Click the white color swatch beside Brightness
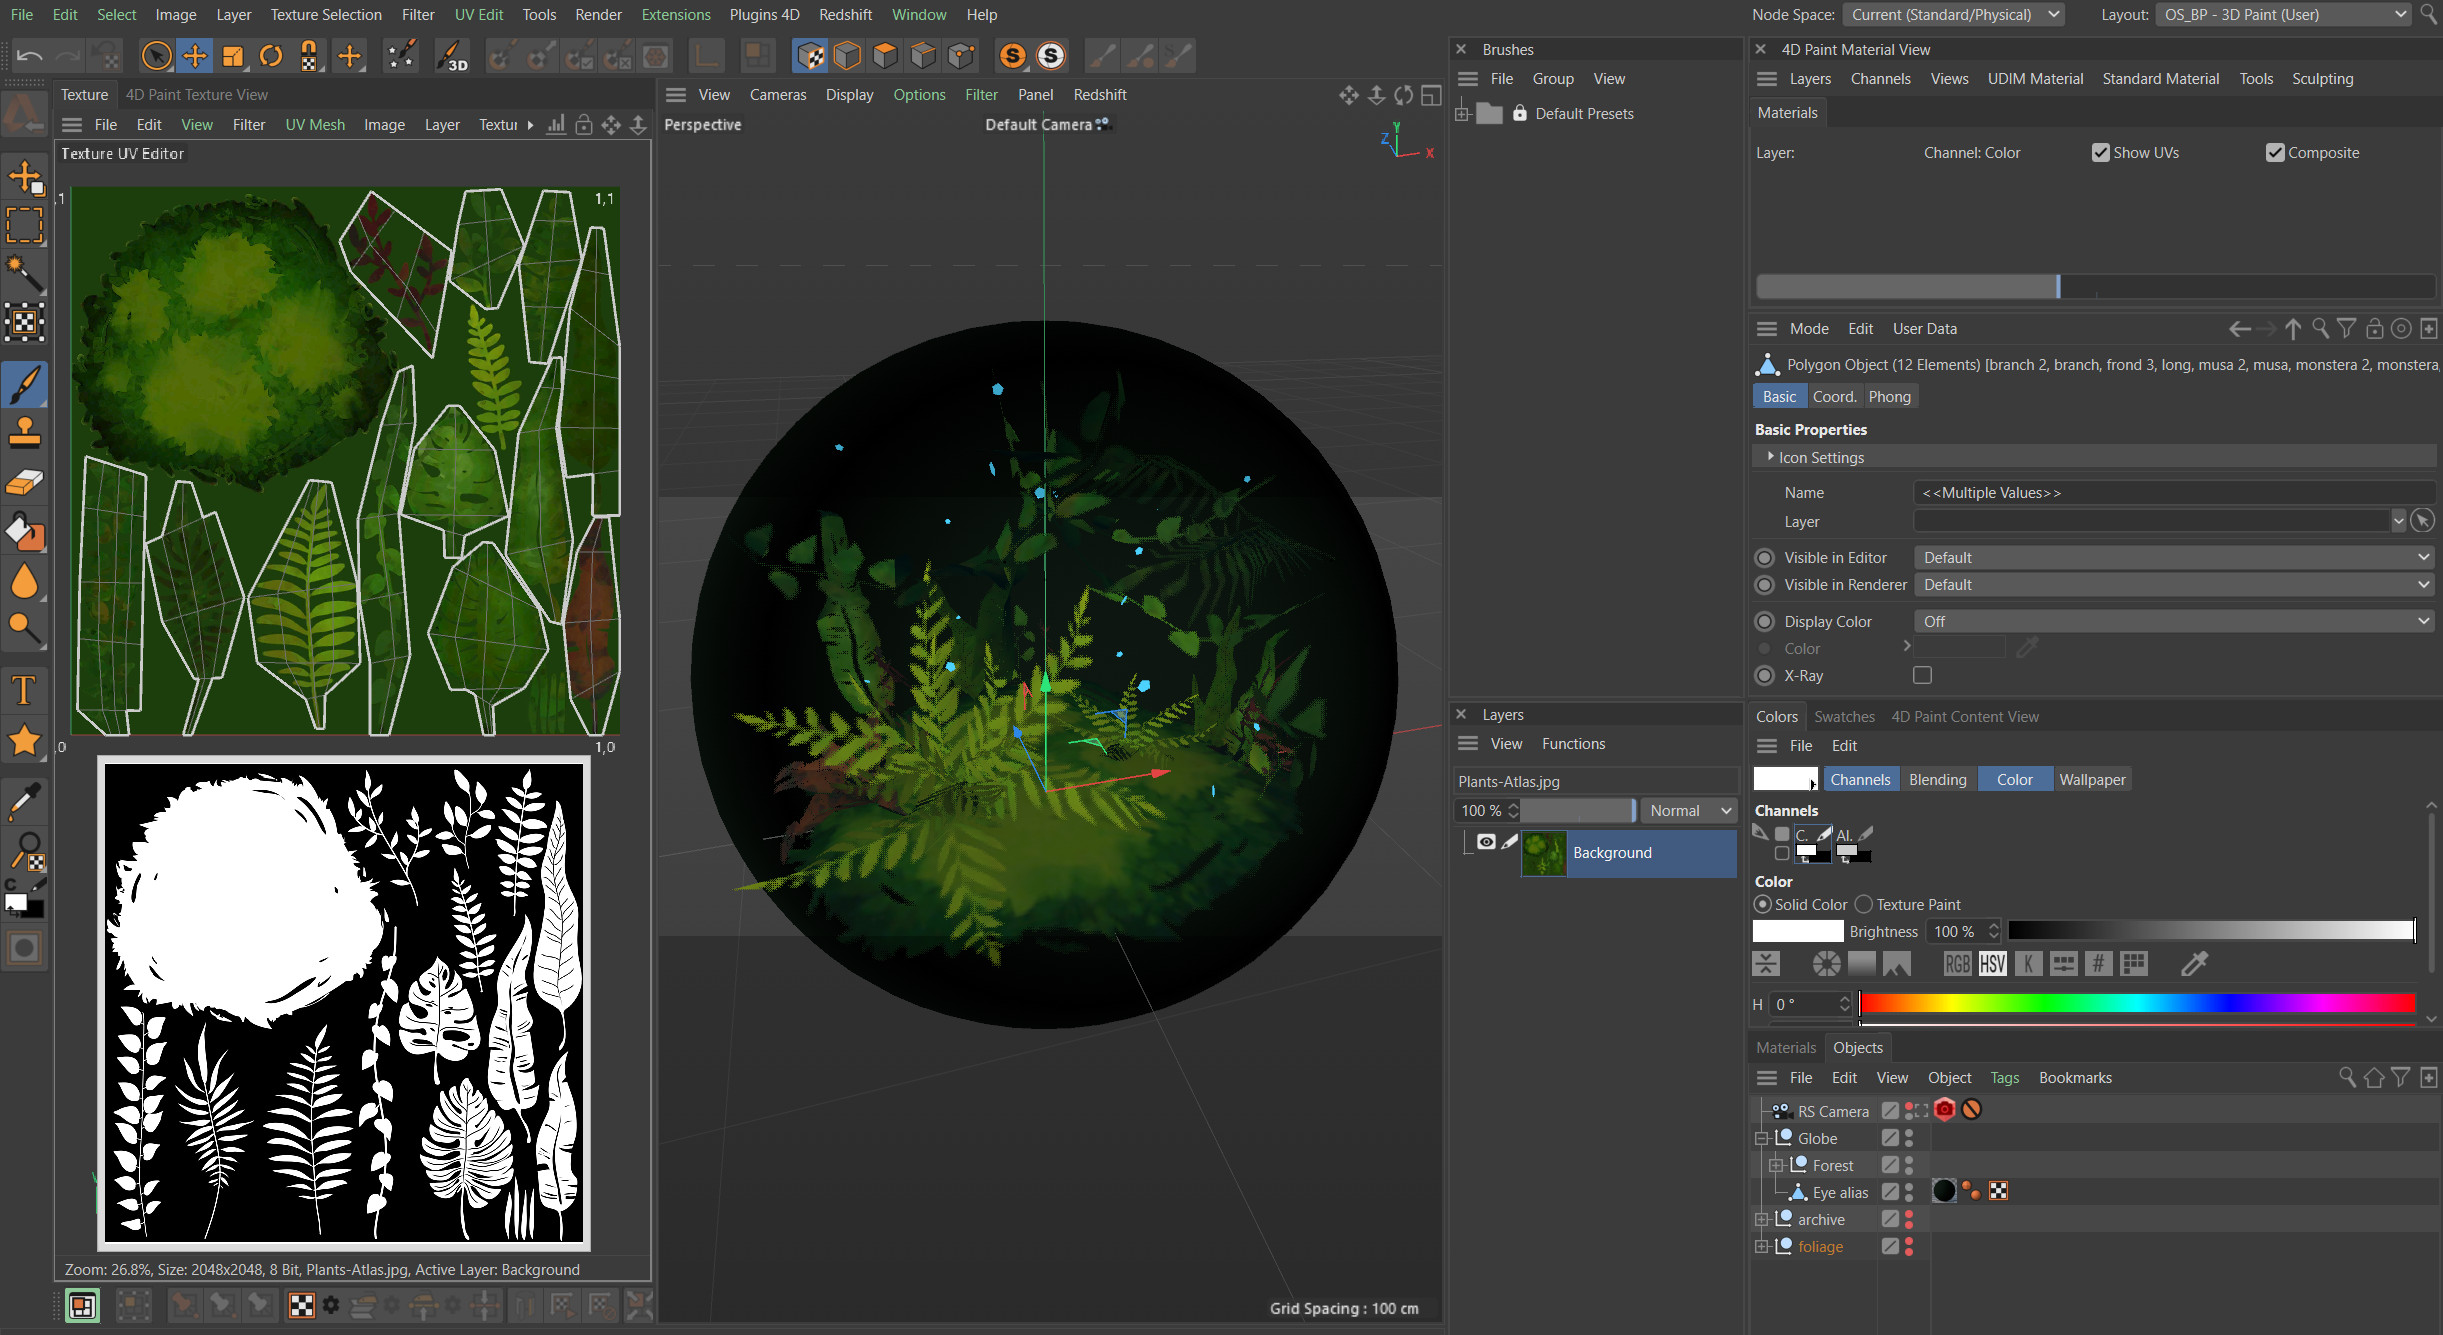The width and height of the screenshot is (2443, 1335). [1797, 931]
